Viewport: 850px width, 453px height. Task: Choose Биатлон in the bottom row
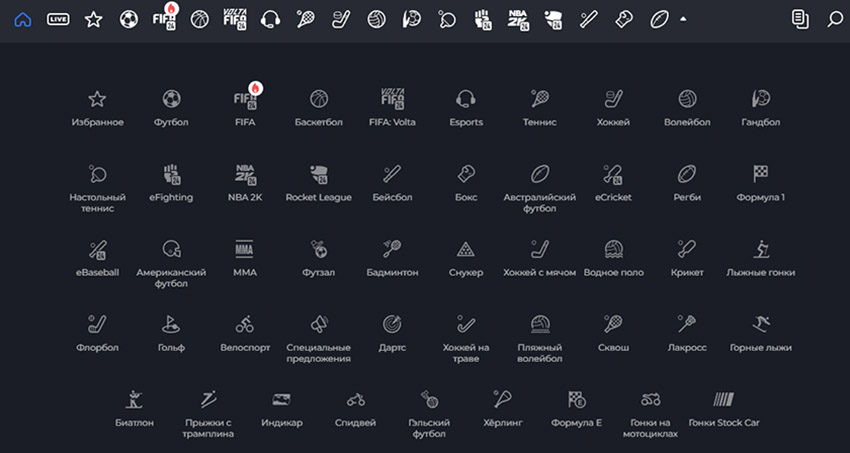coord(135,407)
